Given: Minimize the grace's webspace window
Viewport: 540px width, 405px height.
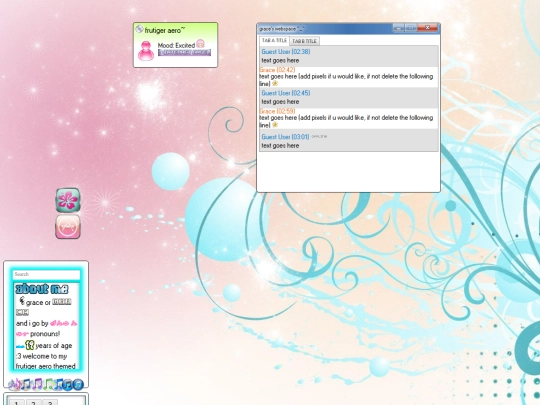Looking at the screenshot, I should coord(398,28).
